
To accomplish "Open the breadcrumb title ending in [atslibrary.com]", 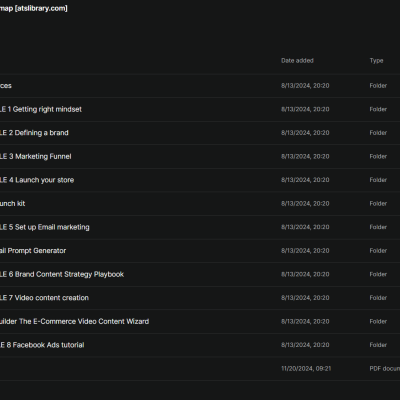I will click(34, 8).
